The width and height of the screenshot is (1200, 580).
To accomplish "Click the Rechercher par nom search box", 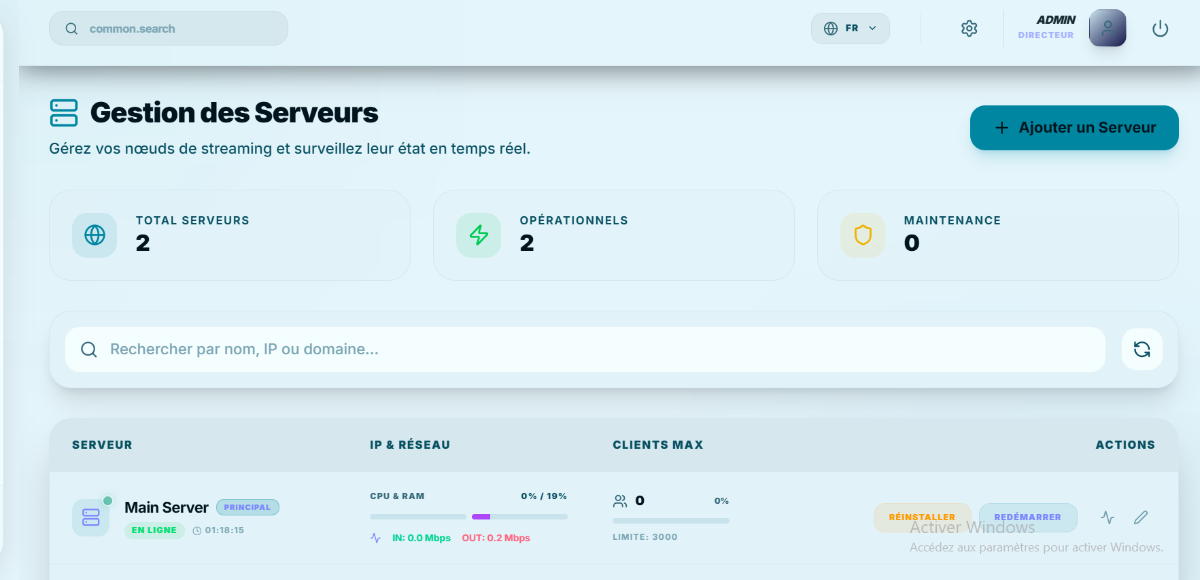I will [585, 349].
